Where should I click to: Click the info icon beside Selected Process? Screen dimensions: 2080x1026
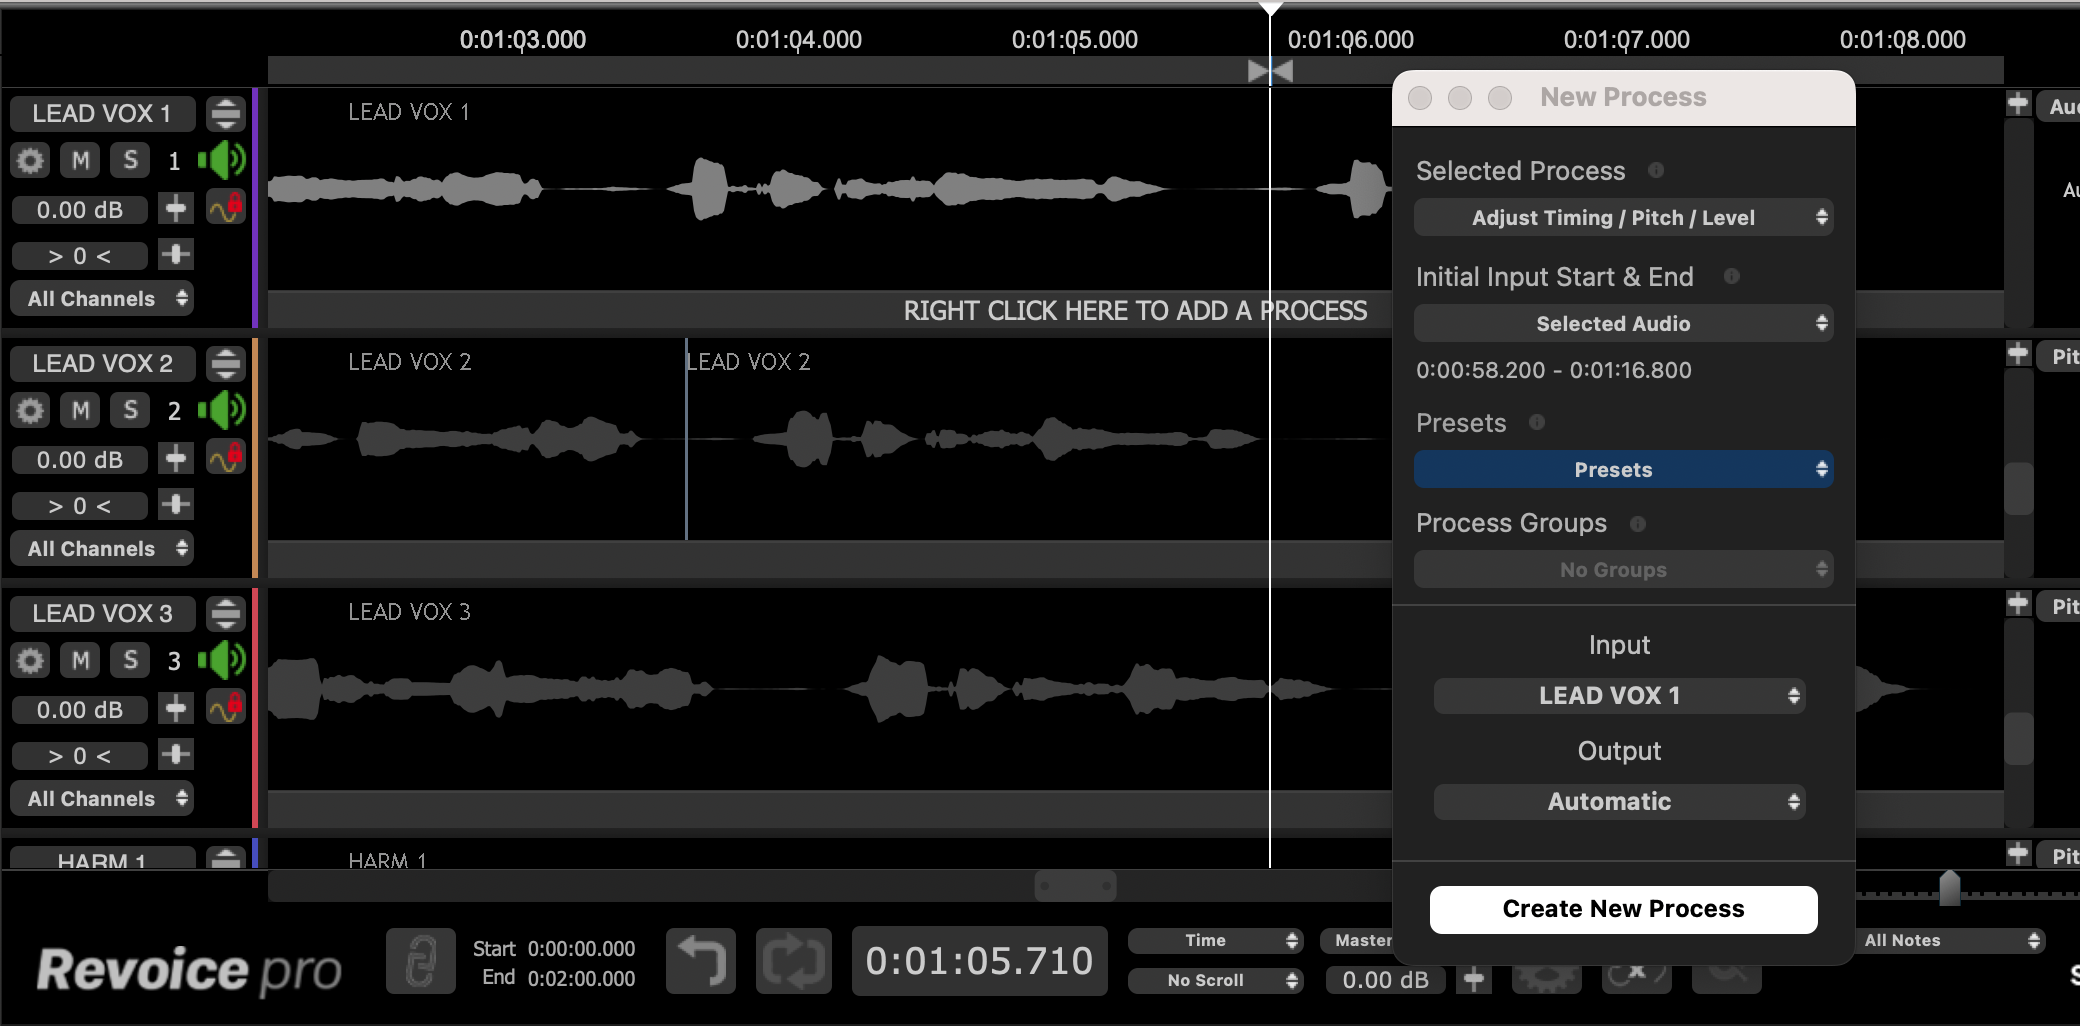tap(1656, 170)
